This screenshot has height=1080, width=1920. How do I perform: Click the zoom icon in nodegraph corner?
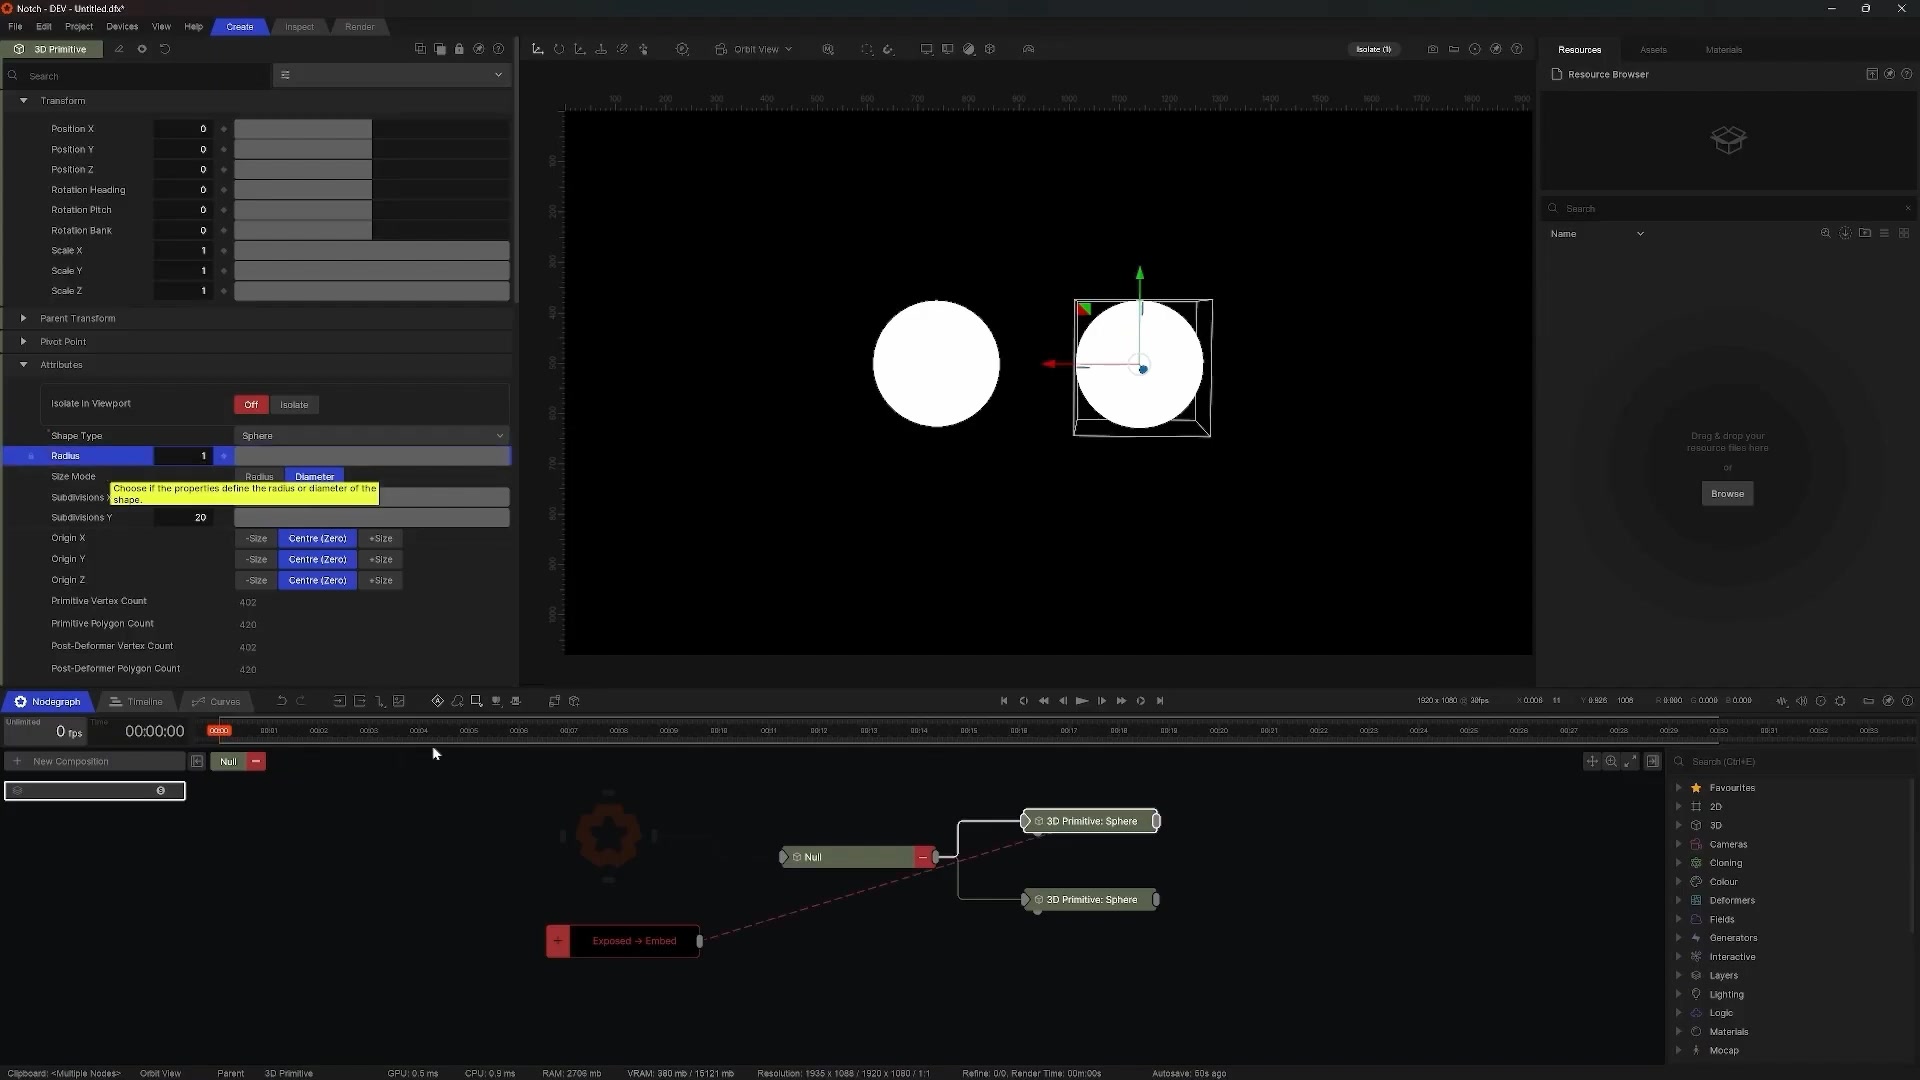coord(1611,762)
